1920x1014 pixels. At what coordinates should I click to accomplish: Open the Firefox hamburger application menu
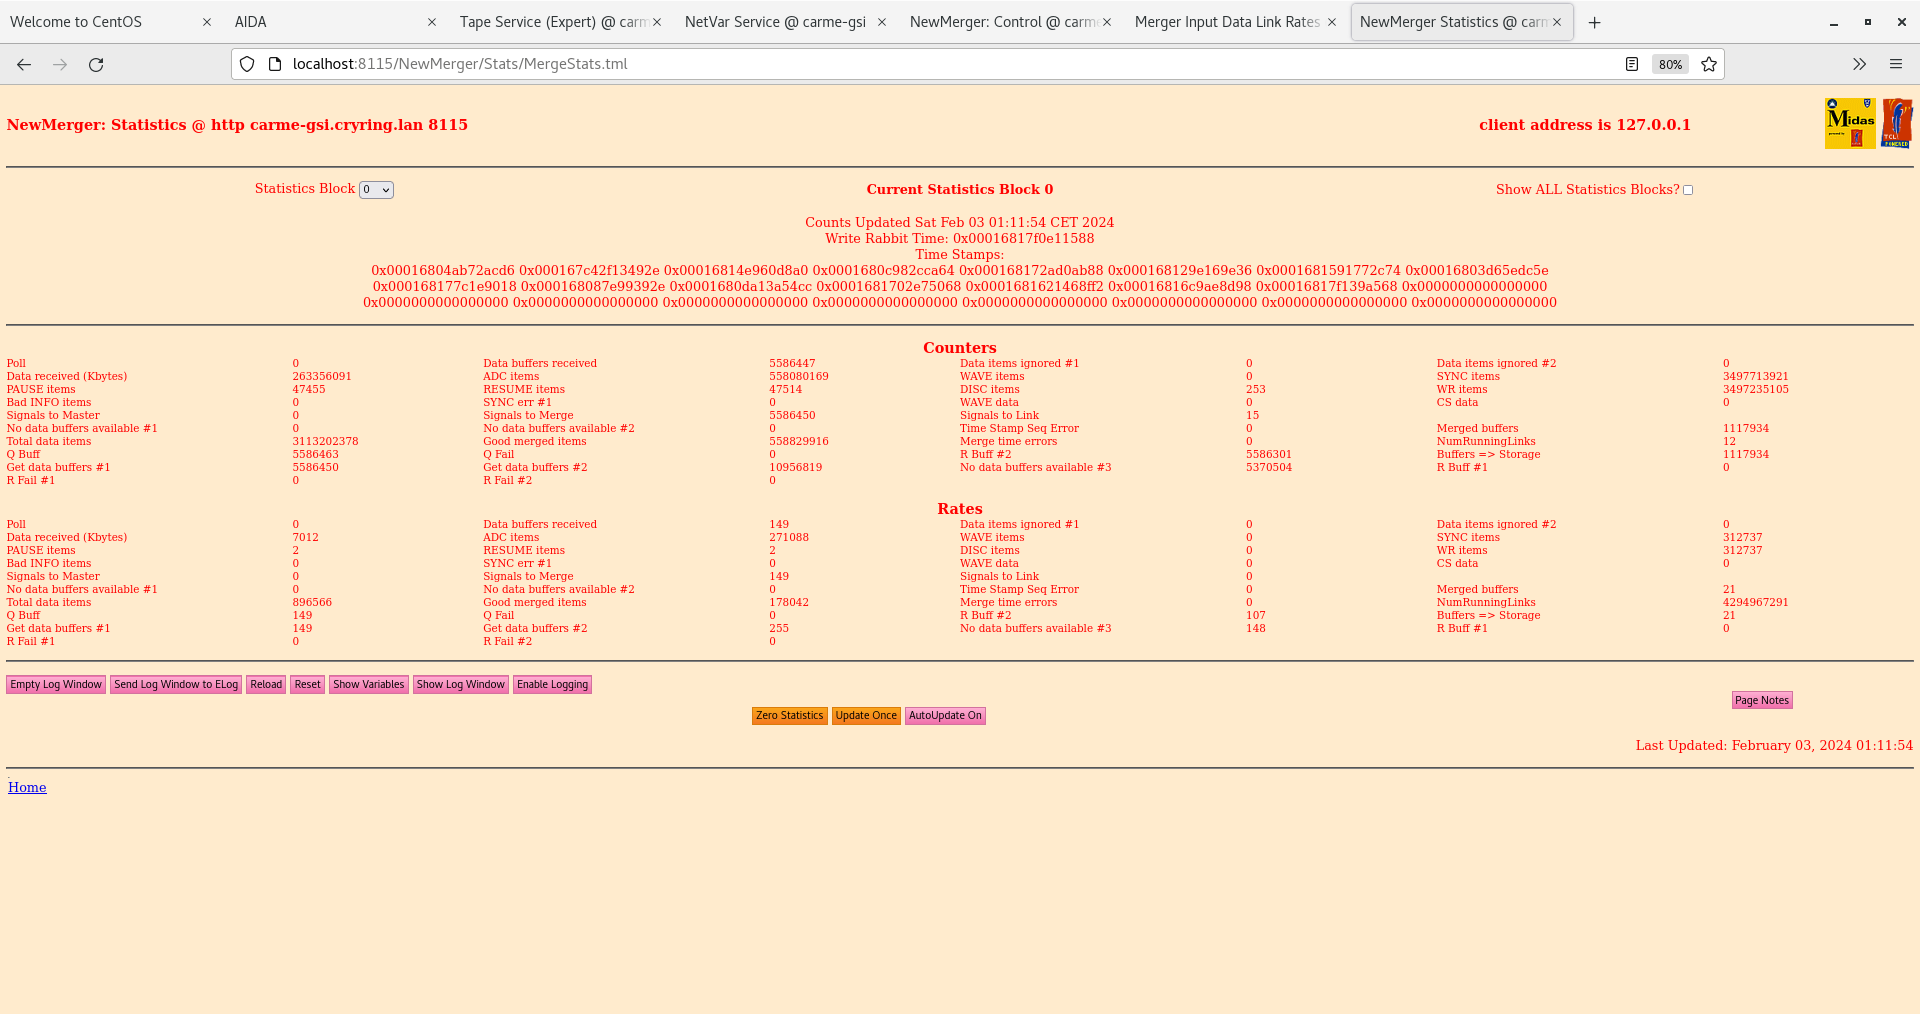pos(1896,64)
